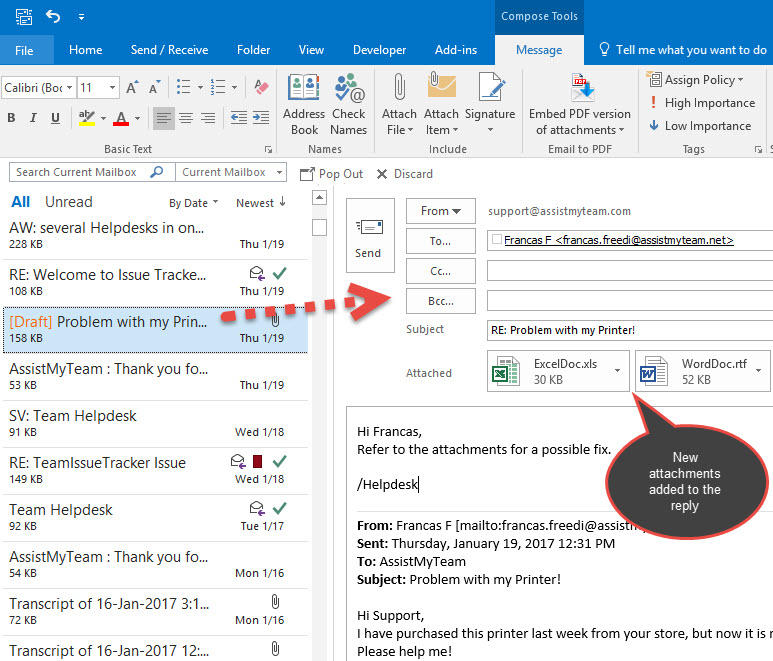Open the Send / Receive tab
Image resolution: width=773 pixels, height=661 pixels.
[169, 50]
